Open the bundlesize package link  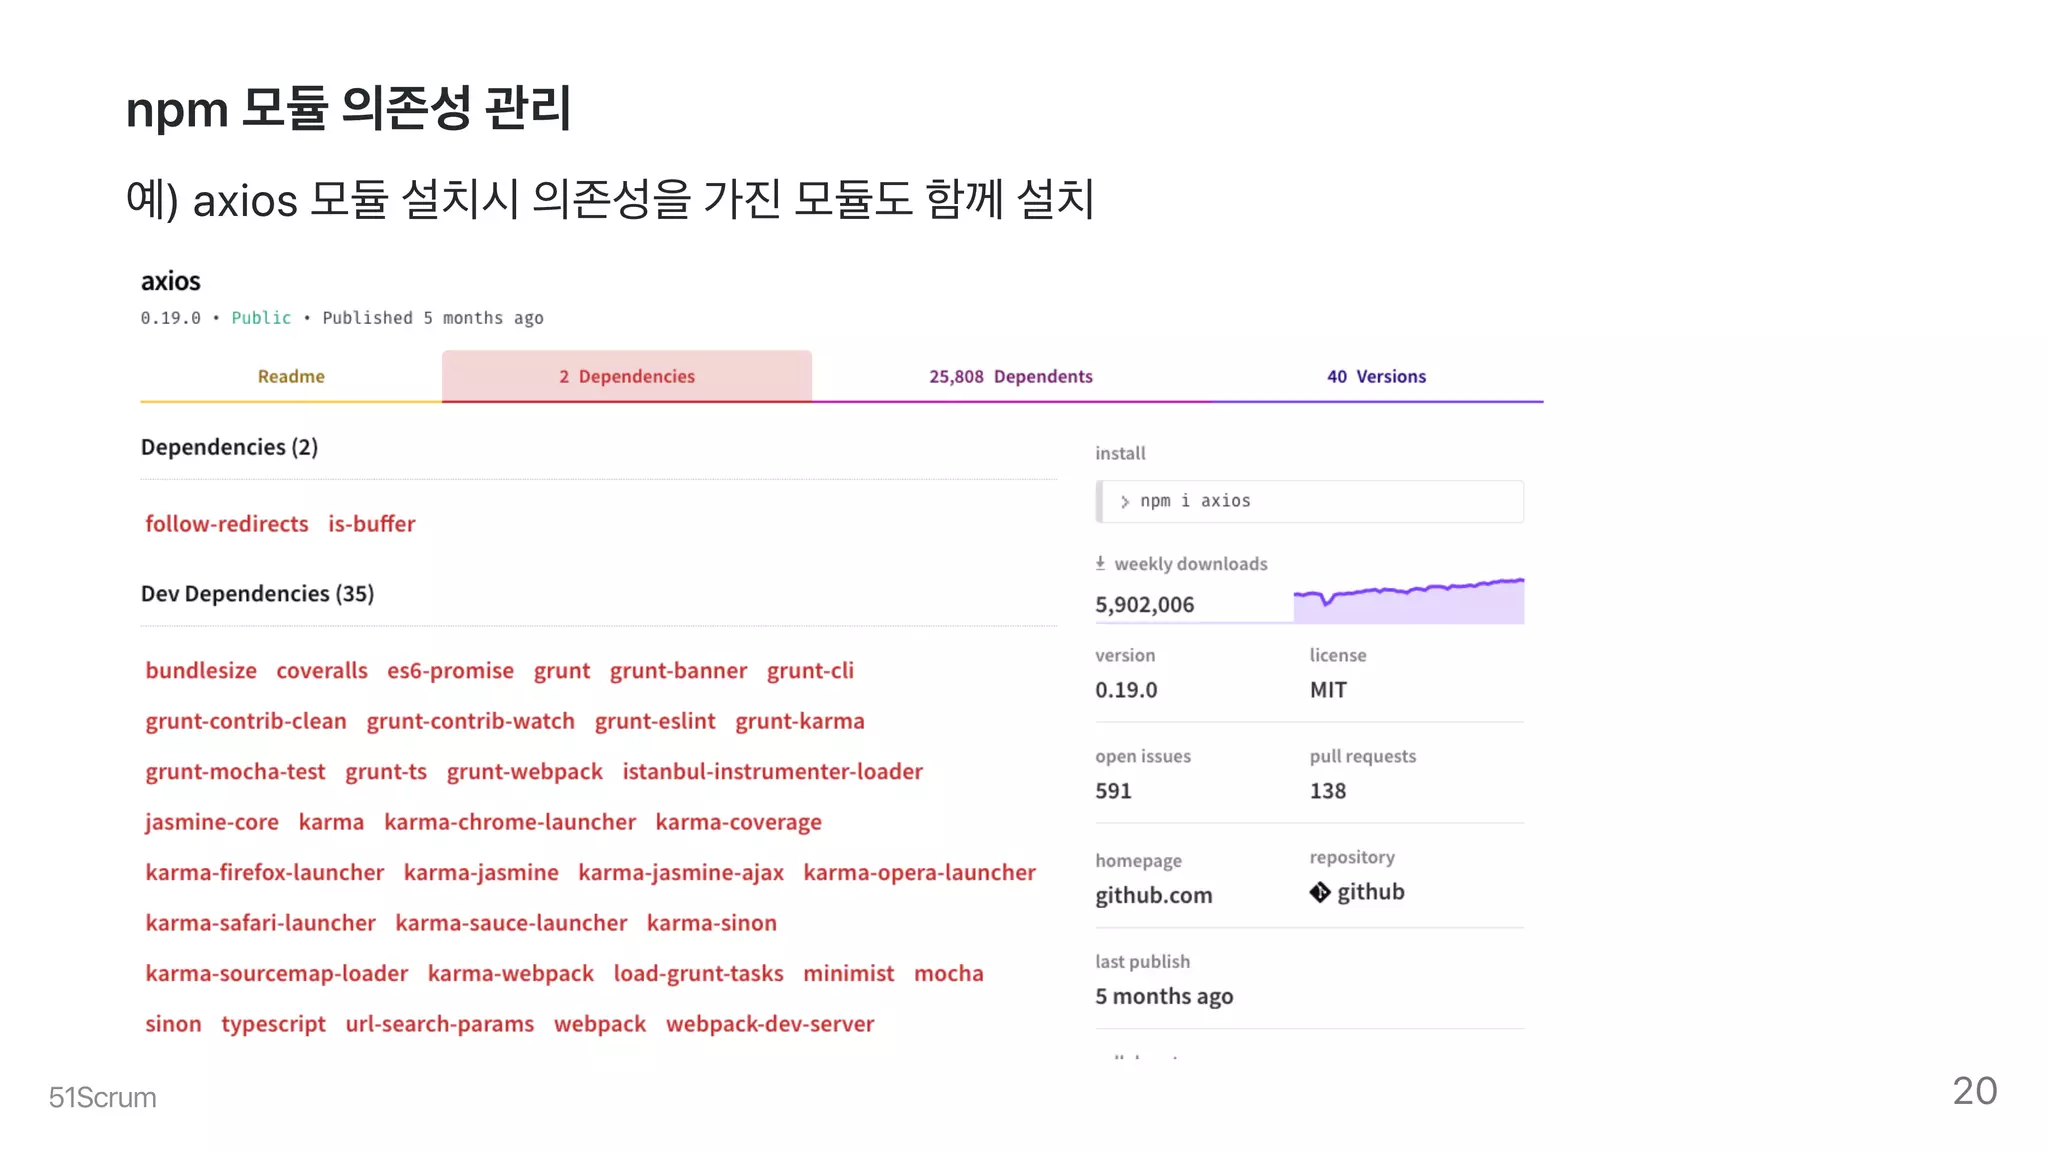[201, 671]
